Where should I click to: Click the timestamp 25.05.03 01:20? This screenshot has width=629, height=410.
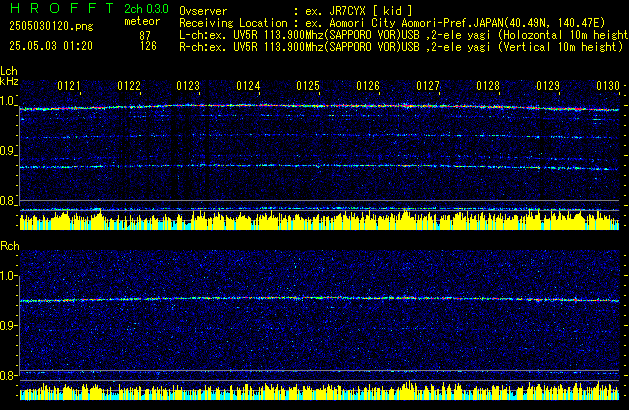(x=51, y=46)
